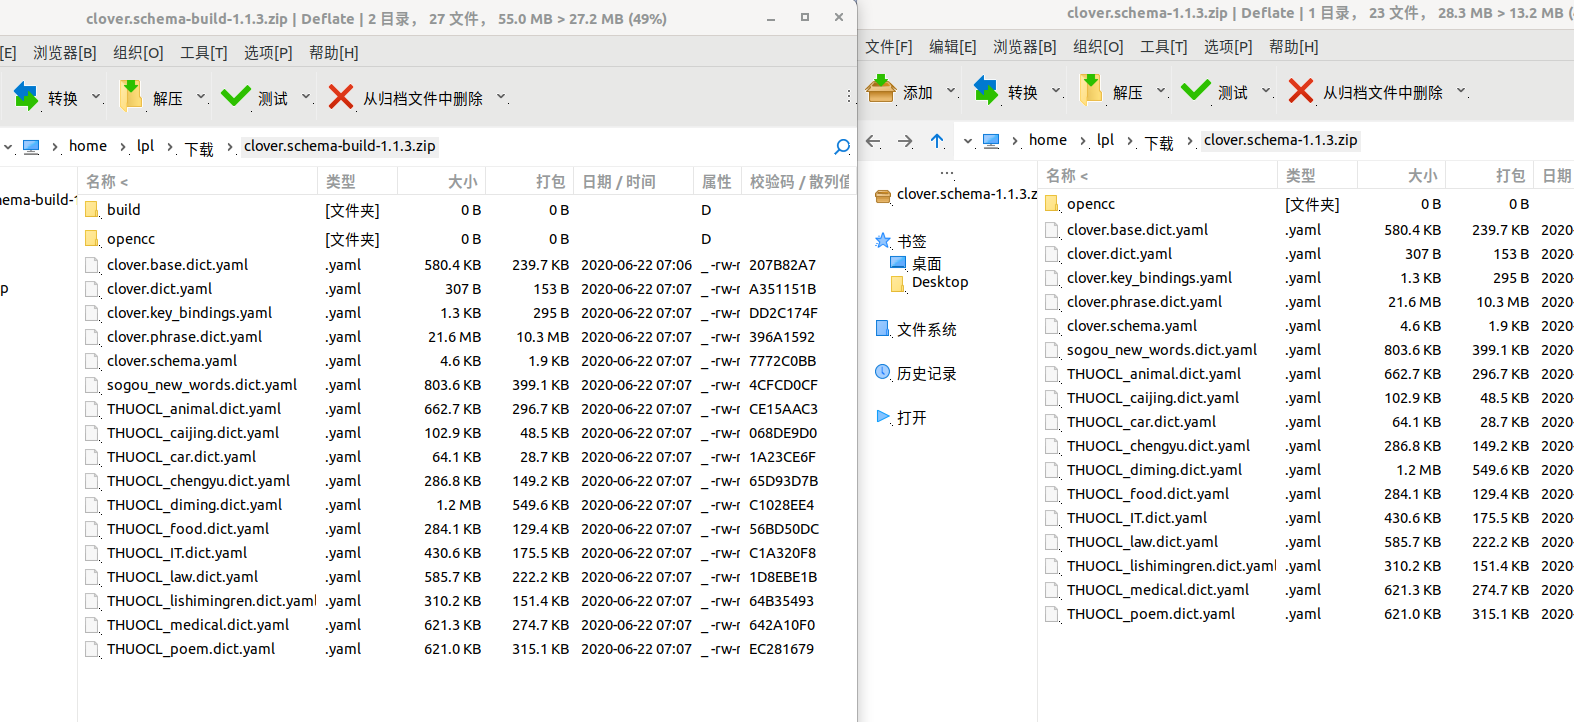Click the opencc folder icon in right window
This screenshot has height=722, width=1574.
pyautogui.click(x=1052, y=204)
